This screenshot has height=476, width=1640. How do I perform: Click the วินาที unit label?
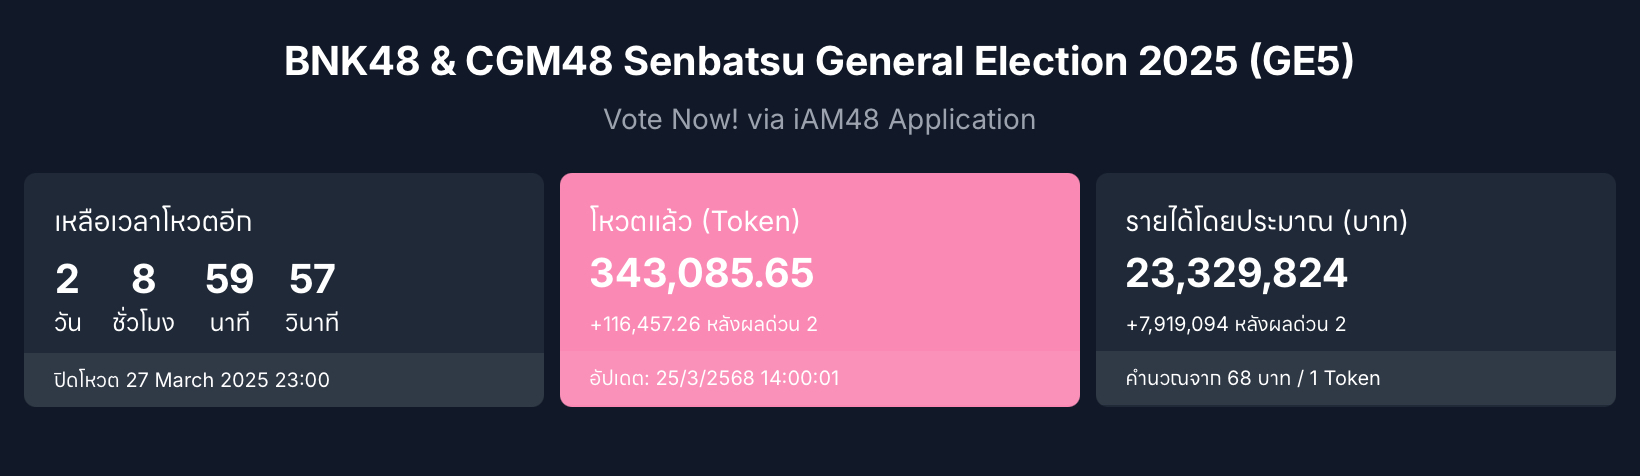312,323
